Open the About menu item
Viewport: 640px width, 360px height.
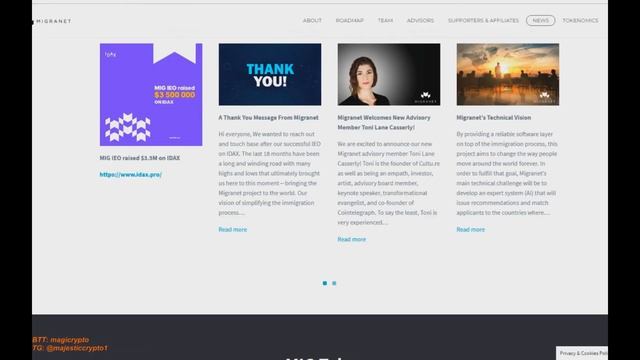312,20
